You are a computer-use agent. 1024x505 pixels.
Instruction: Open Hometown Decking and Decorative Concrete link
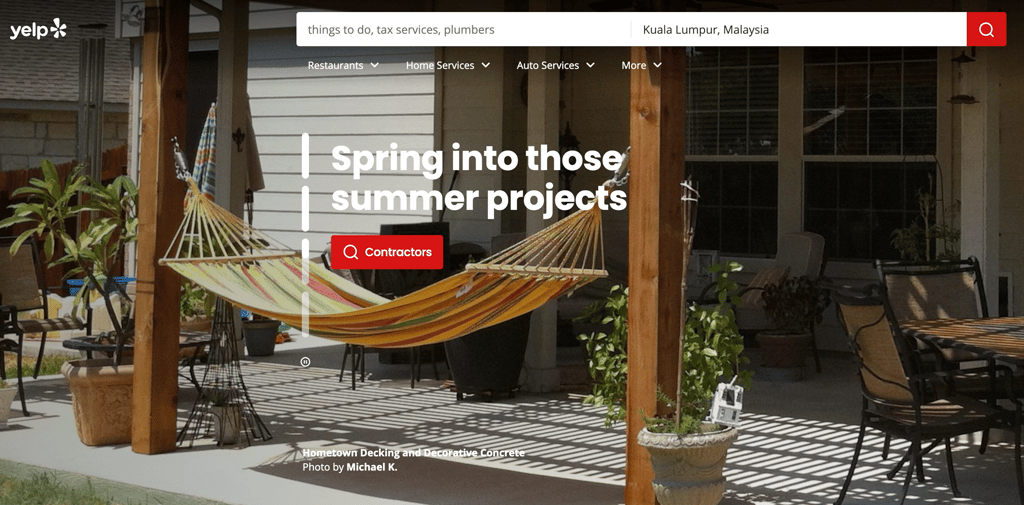(413, 453)
